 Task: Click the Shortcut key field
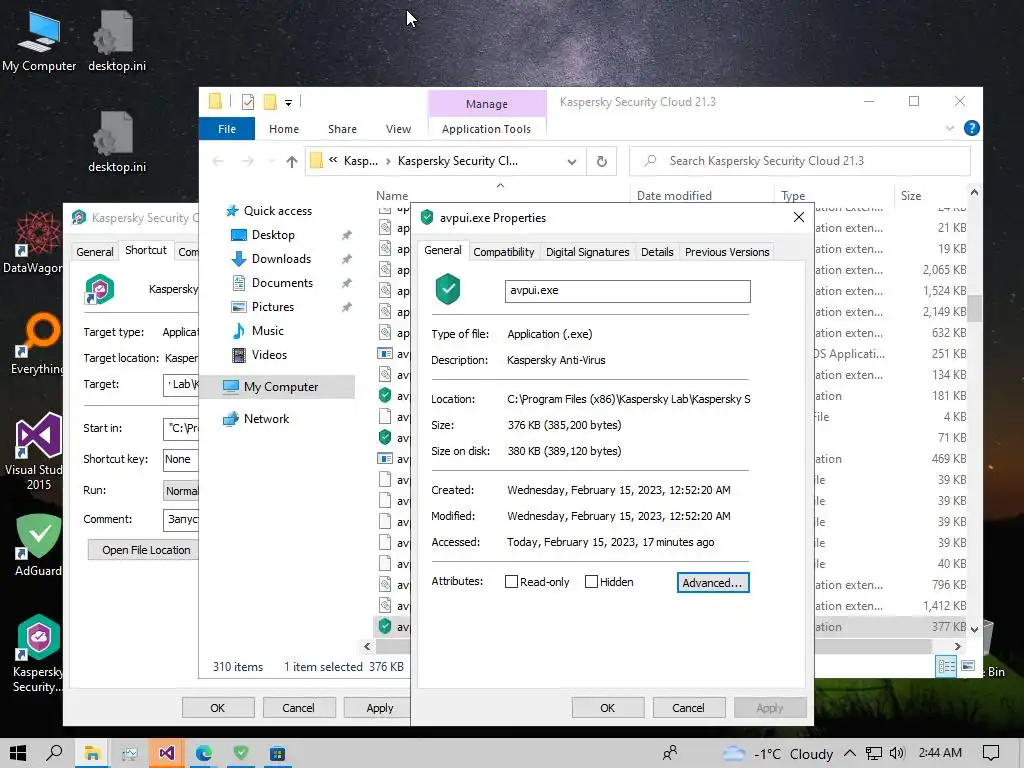tap(181, 459)
